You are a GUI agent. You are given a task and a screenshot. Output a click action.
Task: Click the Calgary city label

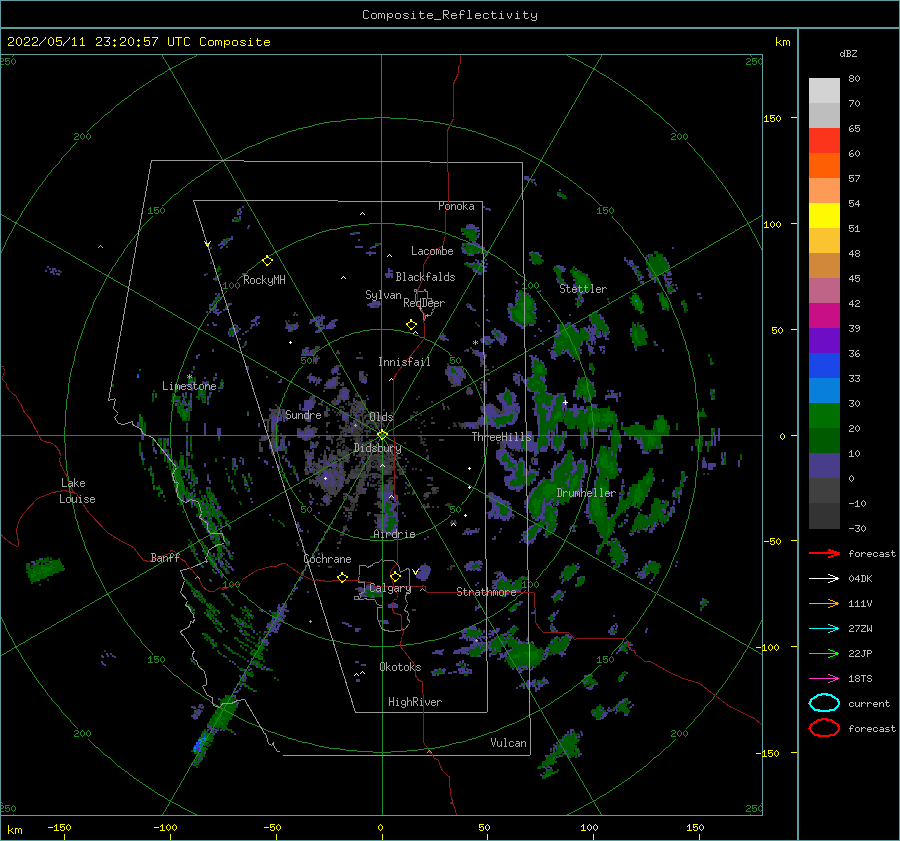pos(390,588)
